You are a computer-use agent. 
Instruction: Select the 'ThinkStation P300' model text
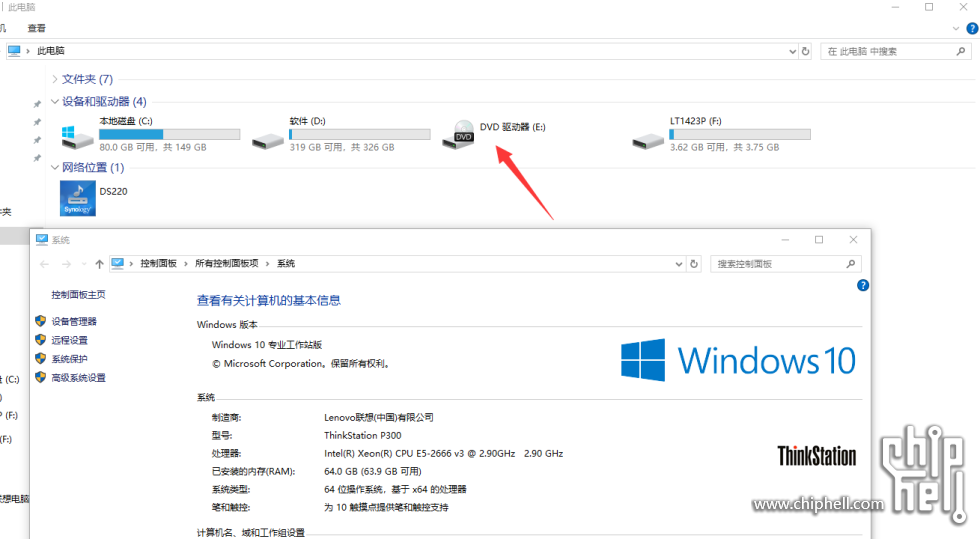pyautogui.click(x=362, y=435)
